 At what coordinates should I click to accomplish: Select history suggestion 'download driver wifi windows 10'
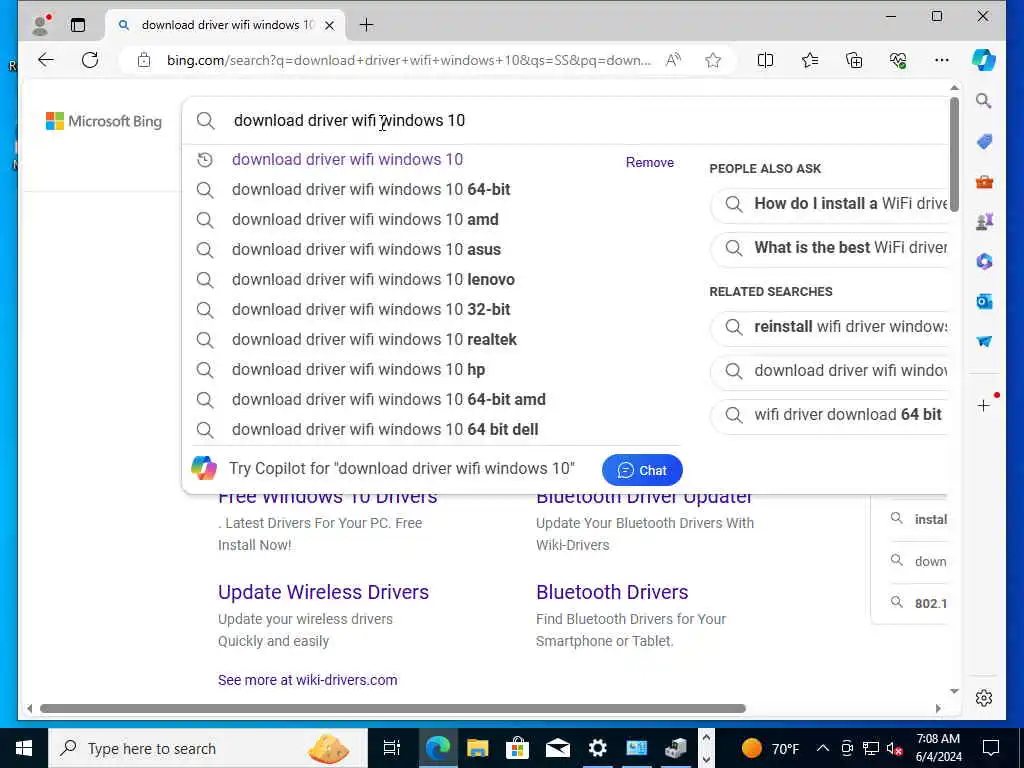click(x=347, y=159)
